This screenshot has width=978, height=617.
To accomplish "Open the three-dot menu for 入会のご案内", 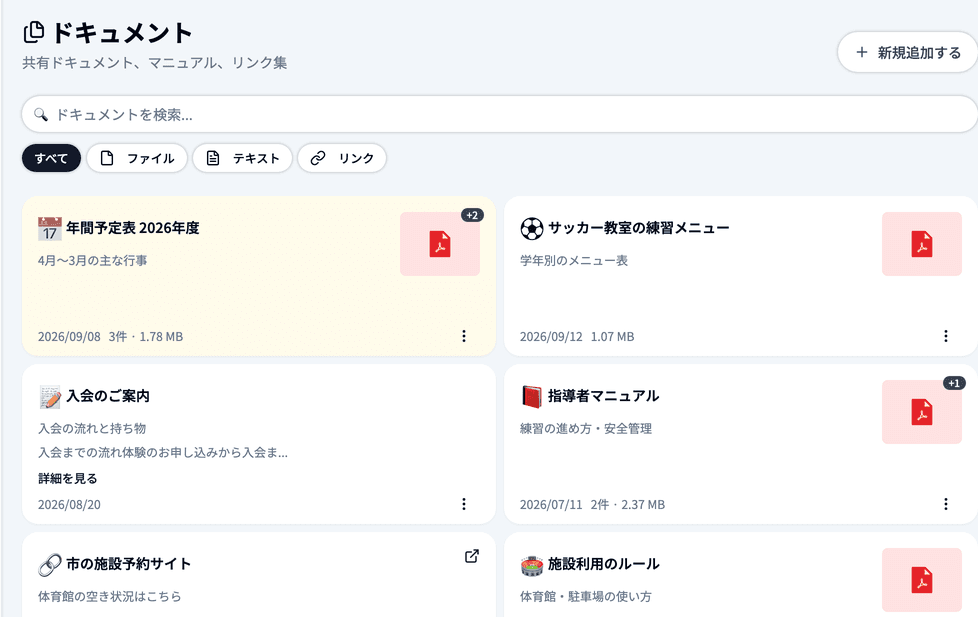I will coord(463,504).
